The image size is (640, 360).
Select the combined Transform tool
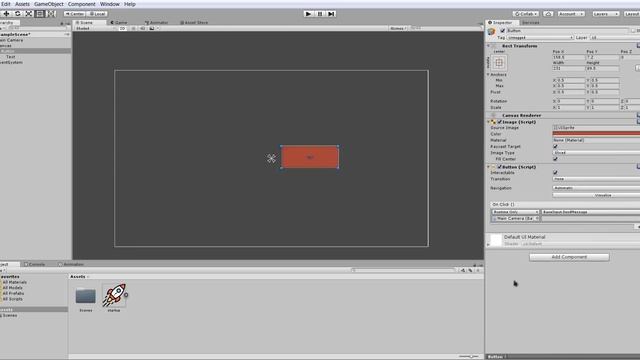[51, 13]
